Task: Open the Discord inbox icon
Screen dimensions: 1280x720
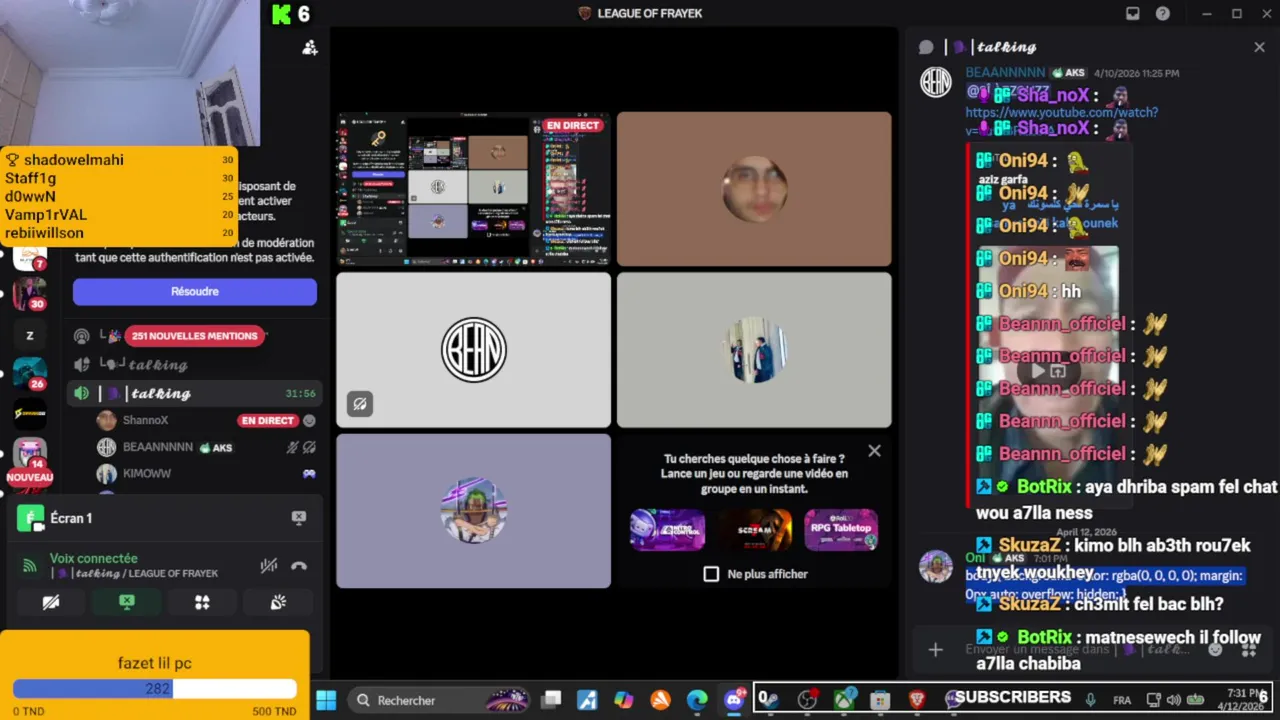Action: tap(1133, 14)
